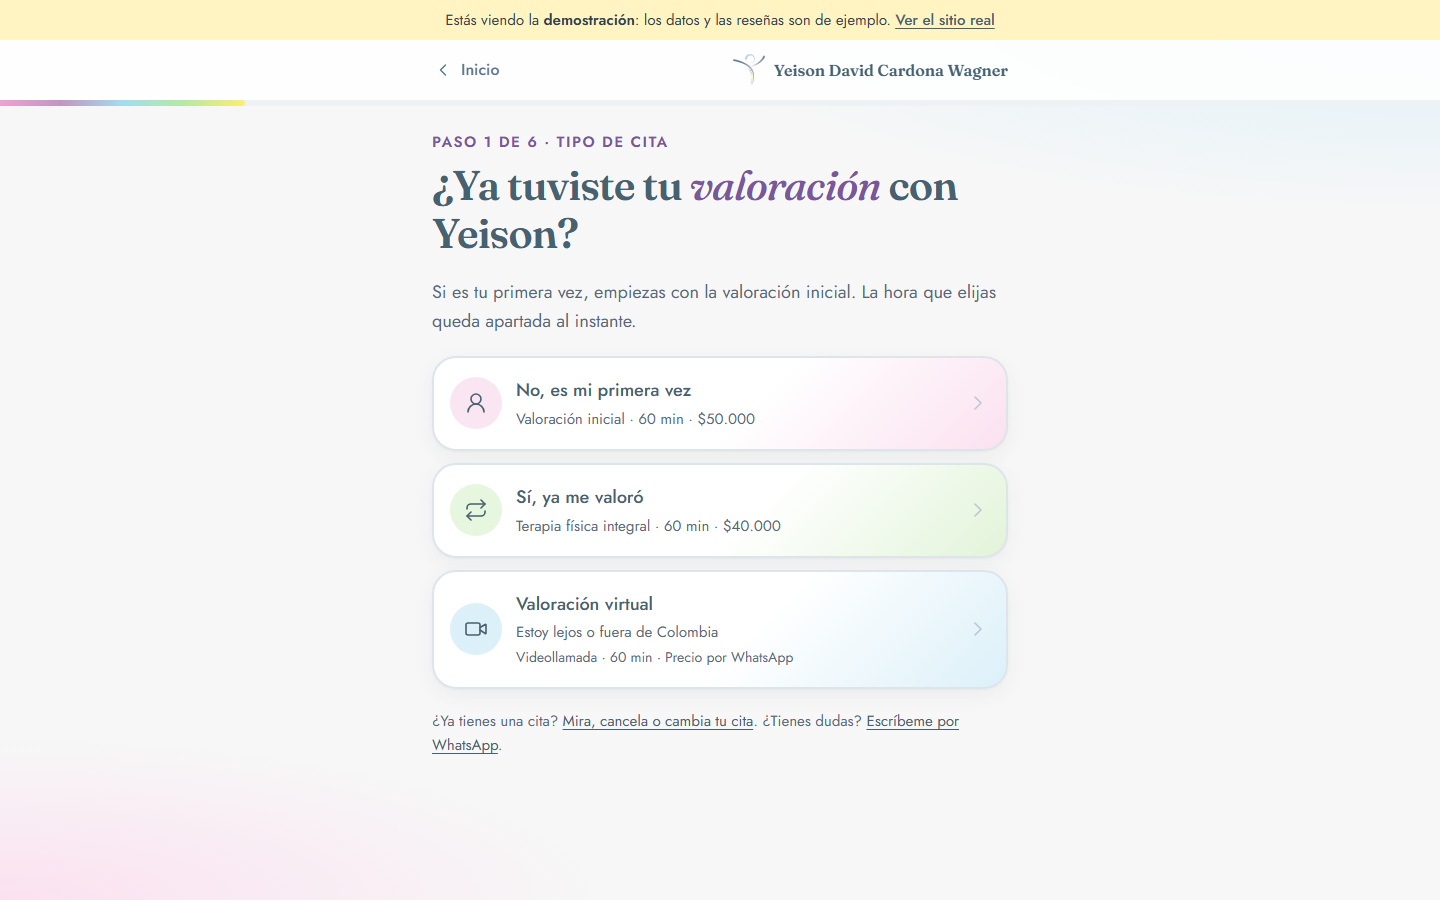
Task: Click the pink person icon for first visit
Action: point(476,403)
